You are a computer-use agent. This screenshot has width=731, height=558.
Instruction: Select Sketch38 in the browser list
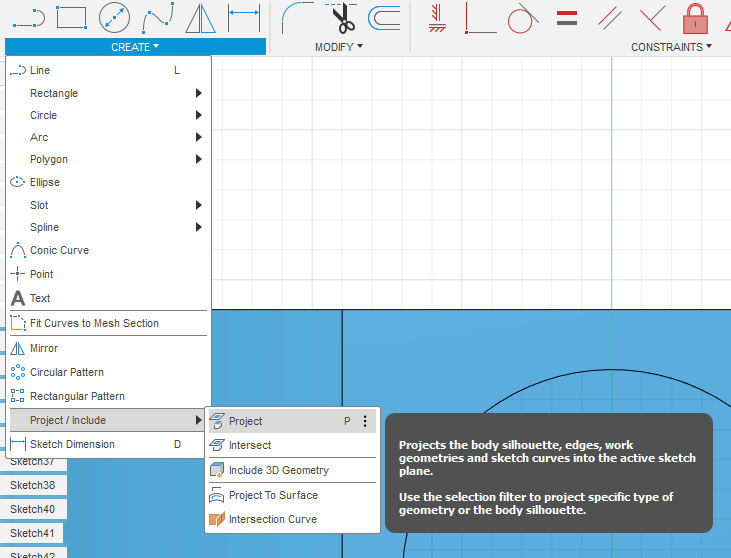coord(33,485)
